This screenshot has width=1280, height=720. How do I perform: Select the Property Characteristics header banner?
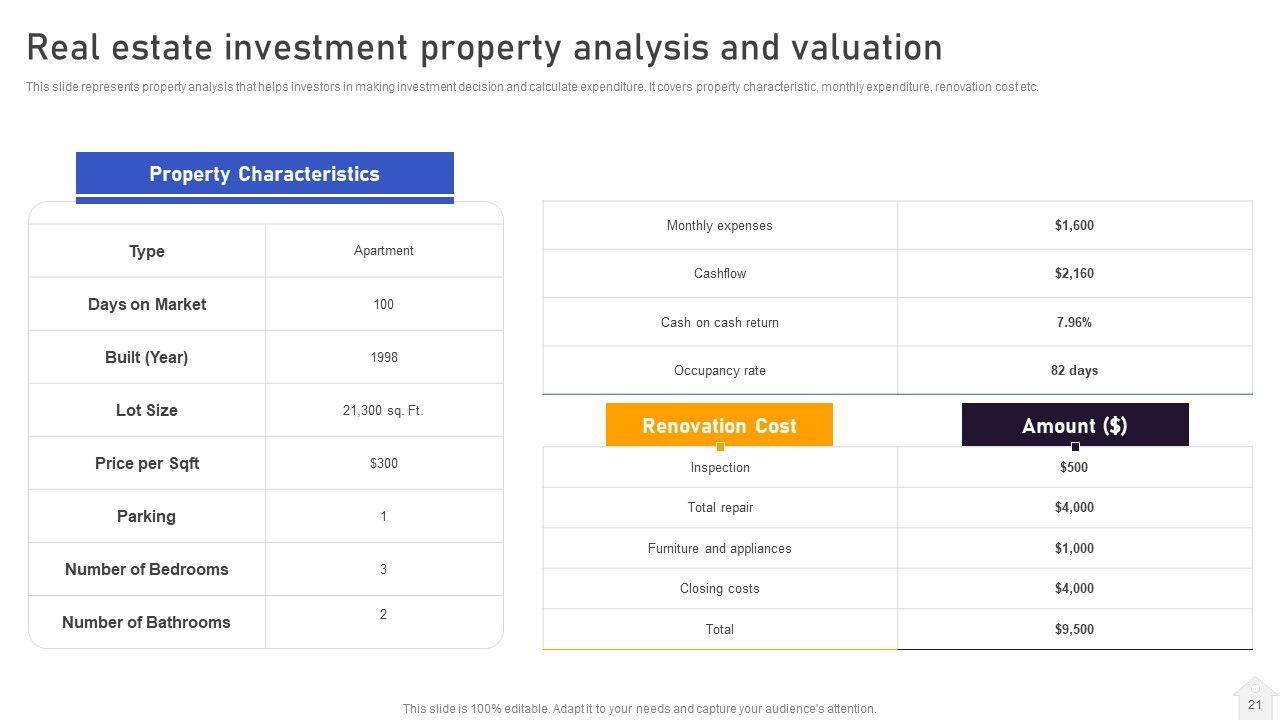[265, 174]
